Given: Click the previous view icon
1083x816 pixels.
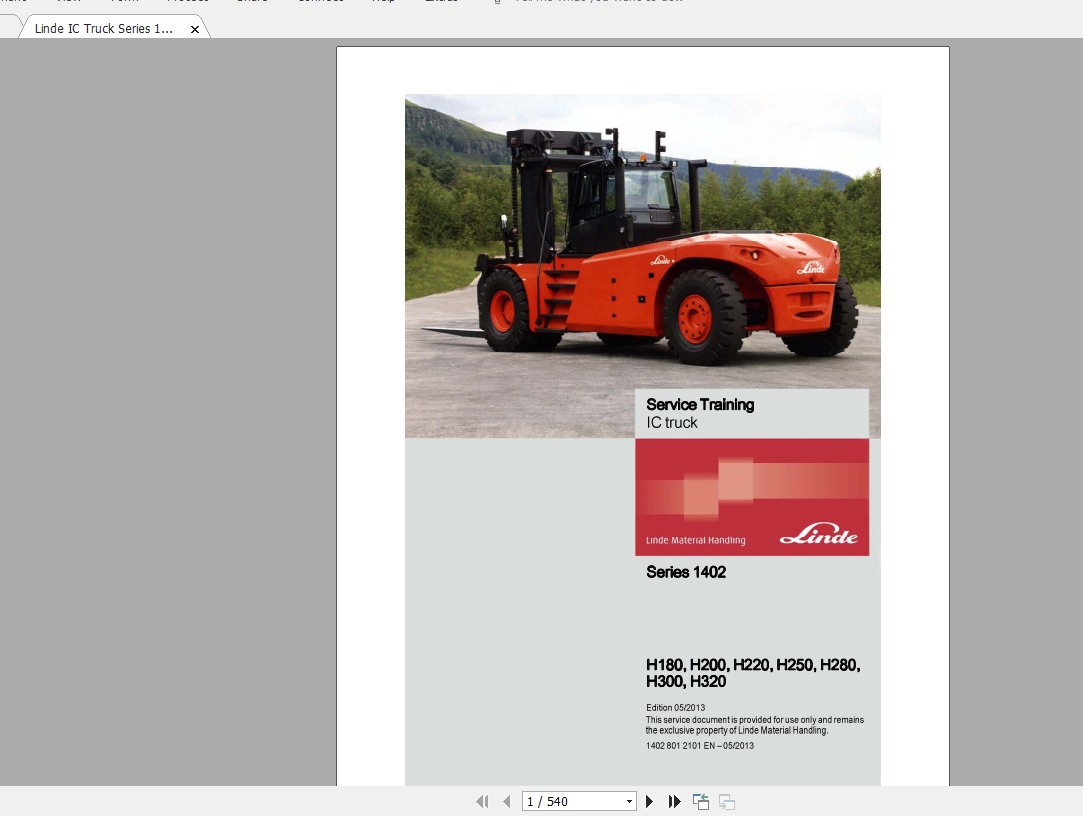Looking at the screenshot, I should click(x=701, y=801).
